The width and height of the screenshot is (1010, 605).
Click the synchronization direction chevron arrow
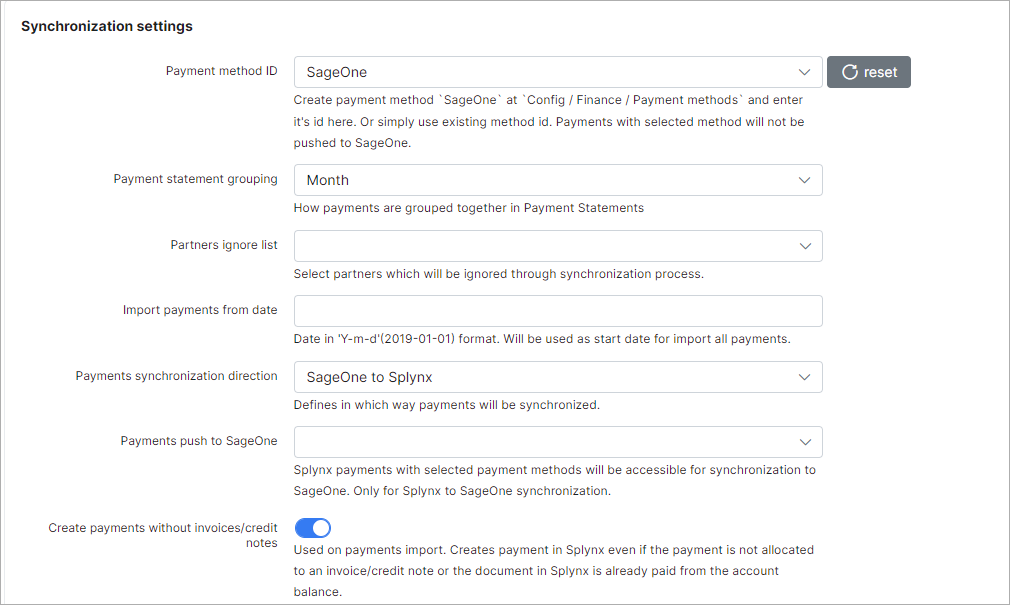[x=804, y=377]
